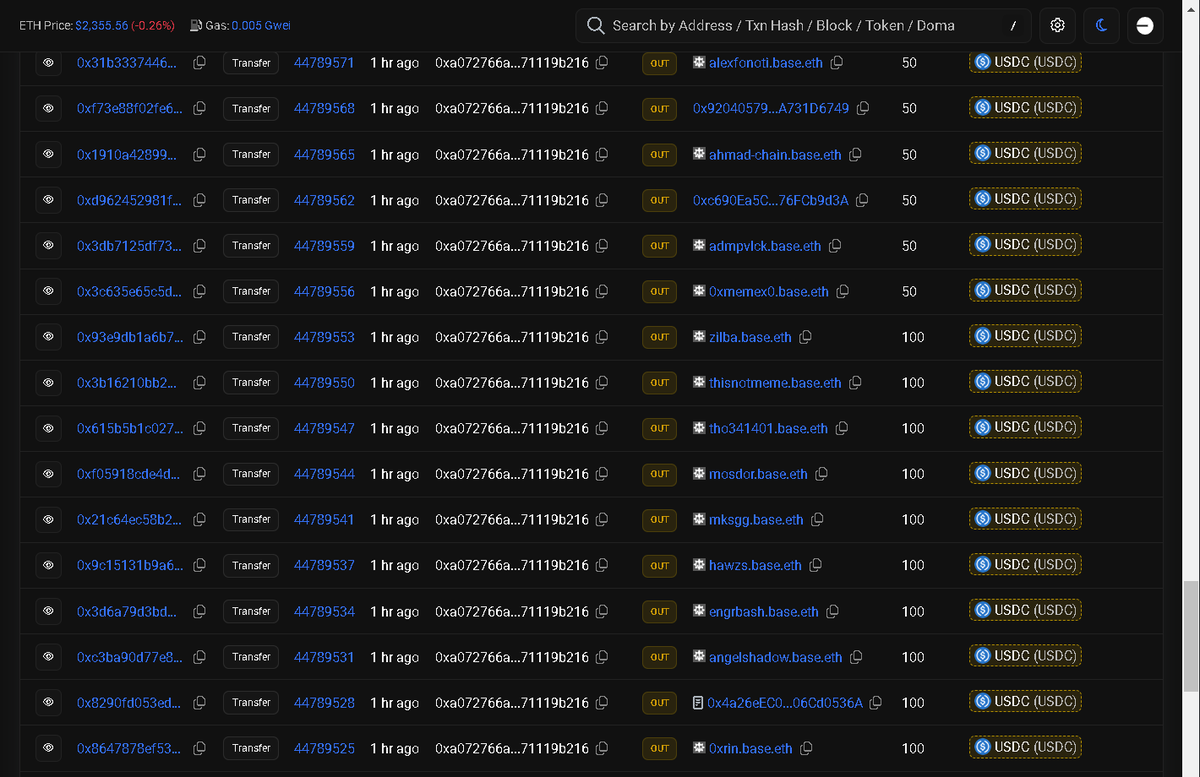This screenshot has width=1200, height=777.
Task: Open transaction 0x3b16210bb2 details
Action: (x=127, y=383)
